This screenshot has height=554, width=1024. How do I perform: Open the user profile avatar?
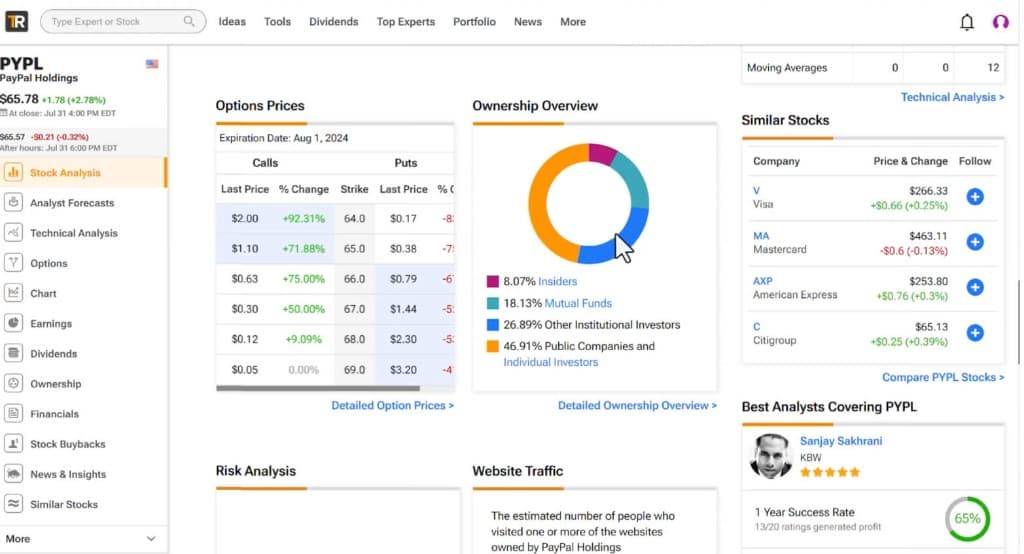[x=1000, y=22]
